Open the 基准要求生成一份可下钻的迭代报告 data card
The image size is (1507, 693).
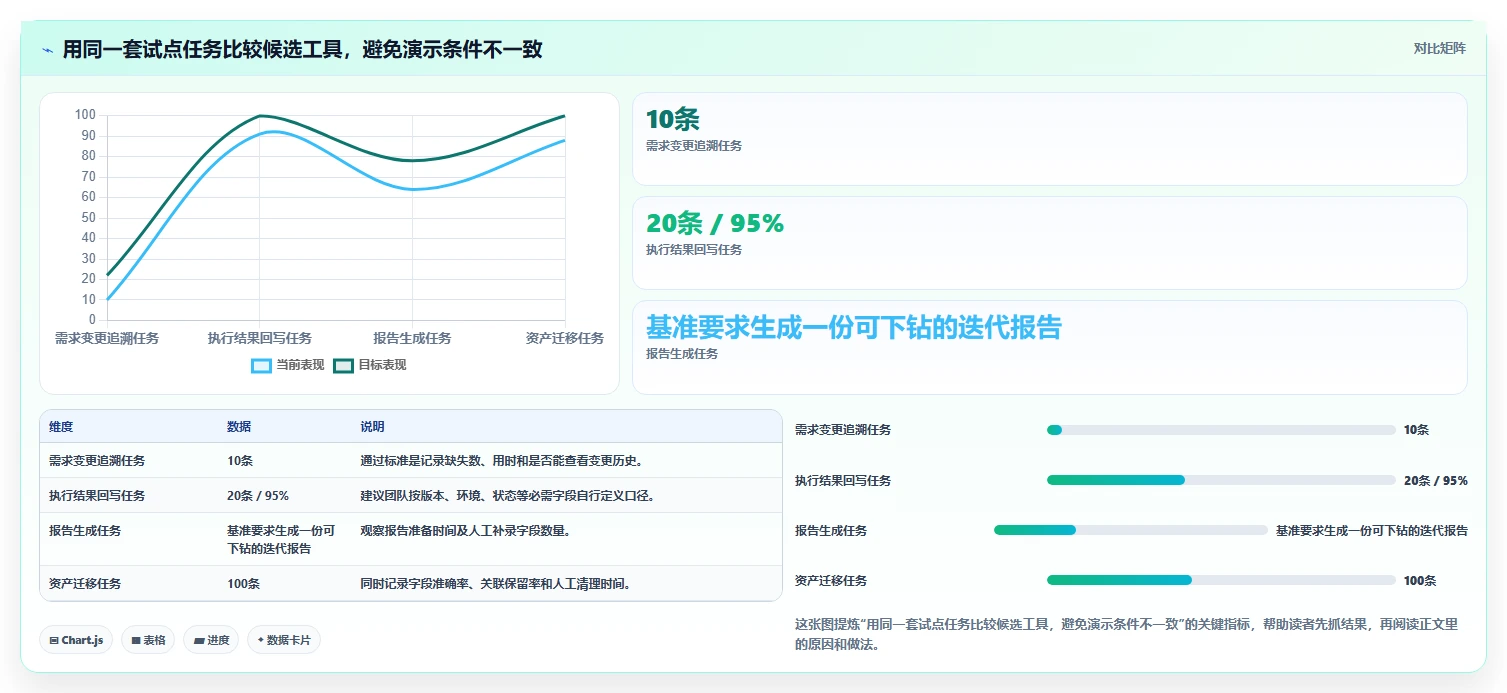tap(1050, 347)
